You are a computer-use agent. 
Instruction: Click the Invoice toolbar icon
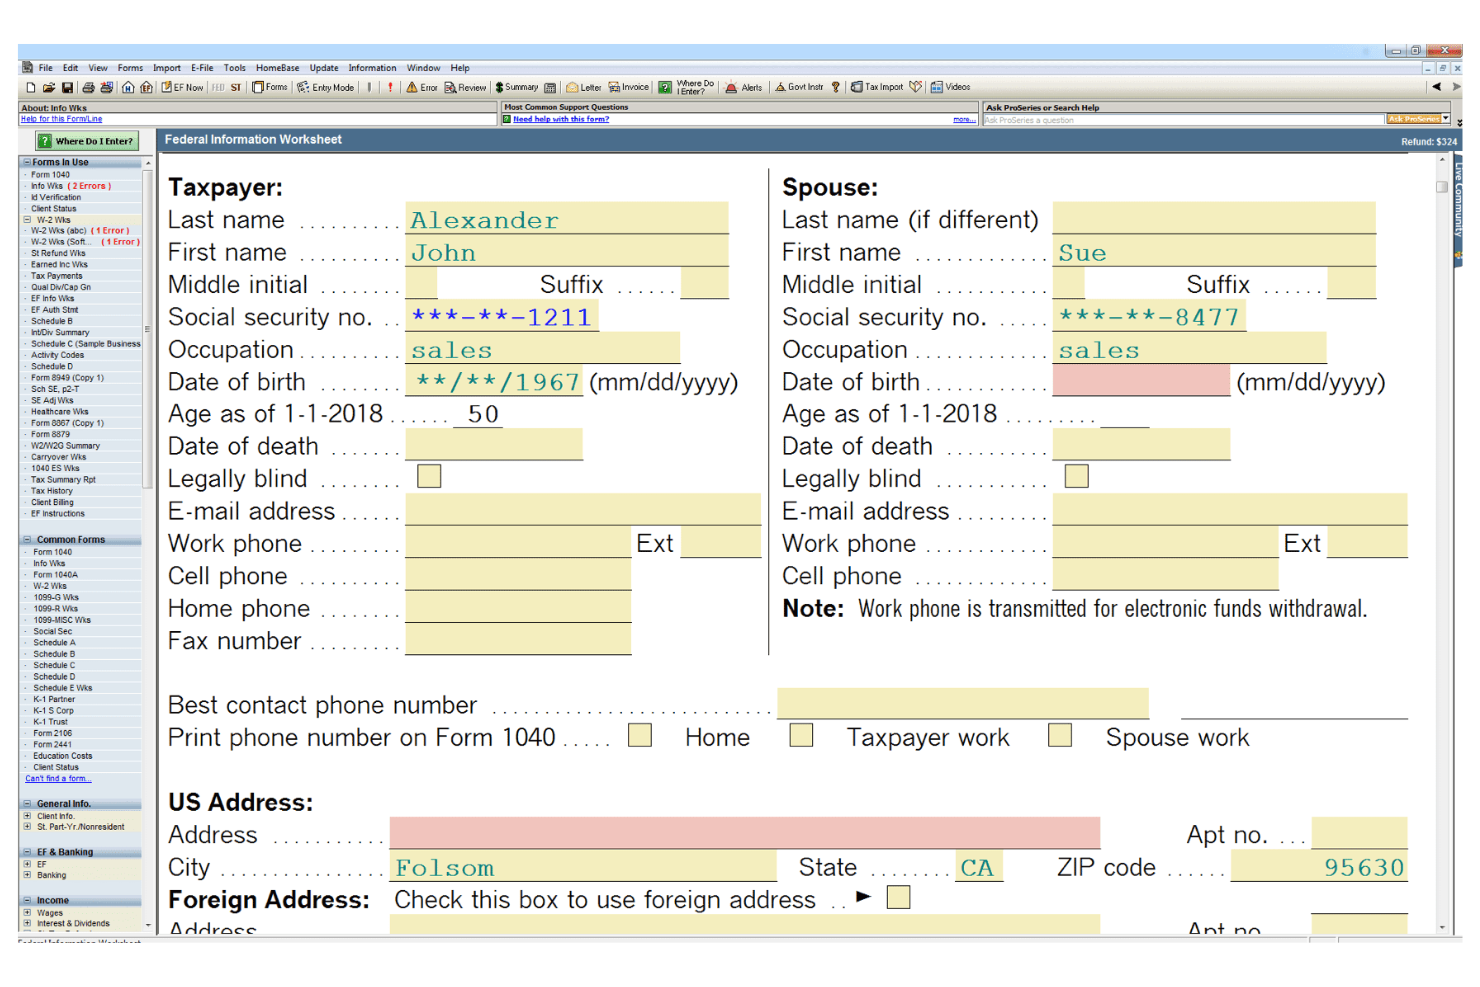pyautogui.click(x=628, y=87)
